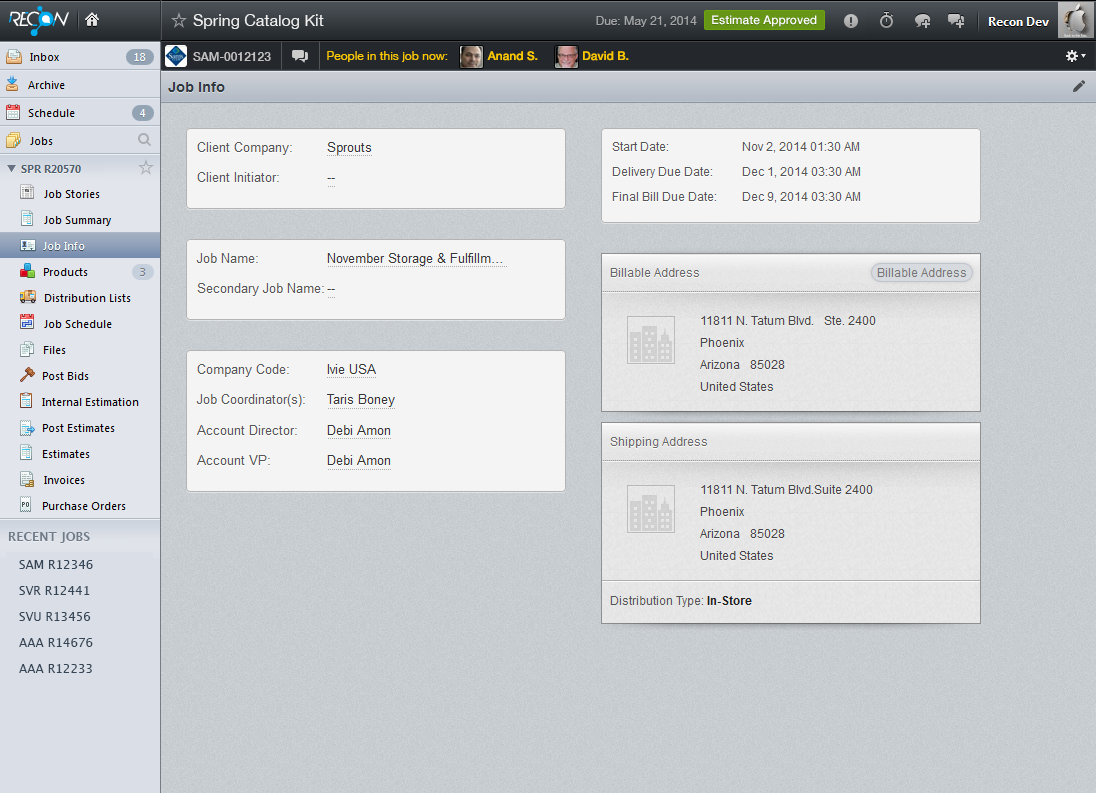
Task: Click the Final Bill Due Date value
Action: click(801, 197)
